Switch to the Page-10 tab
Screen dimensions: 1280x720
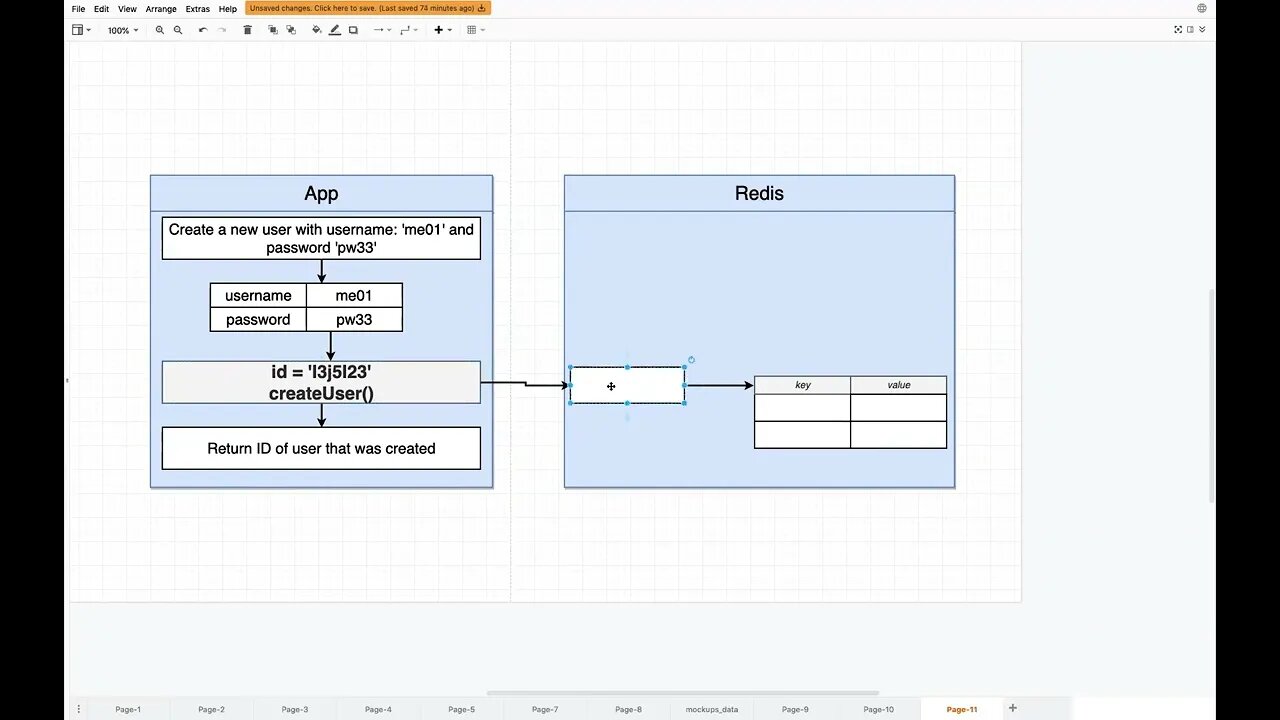(x=878, y=709)
